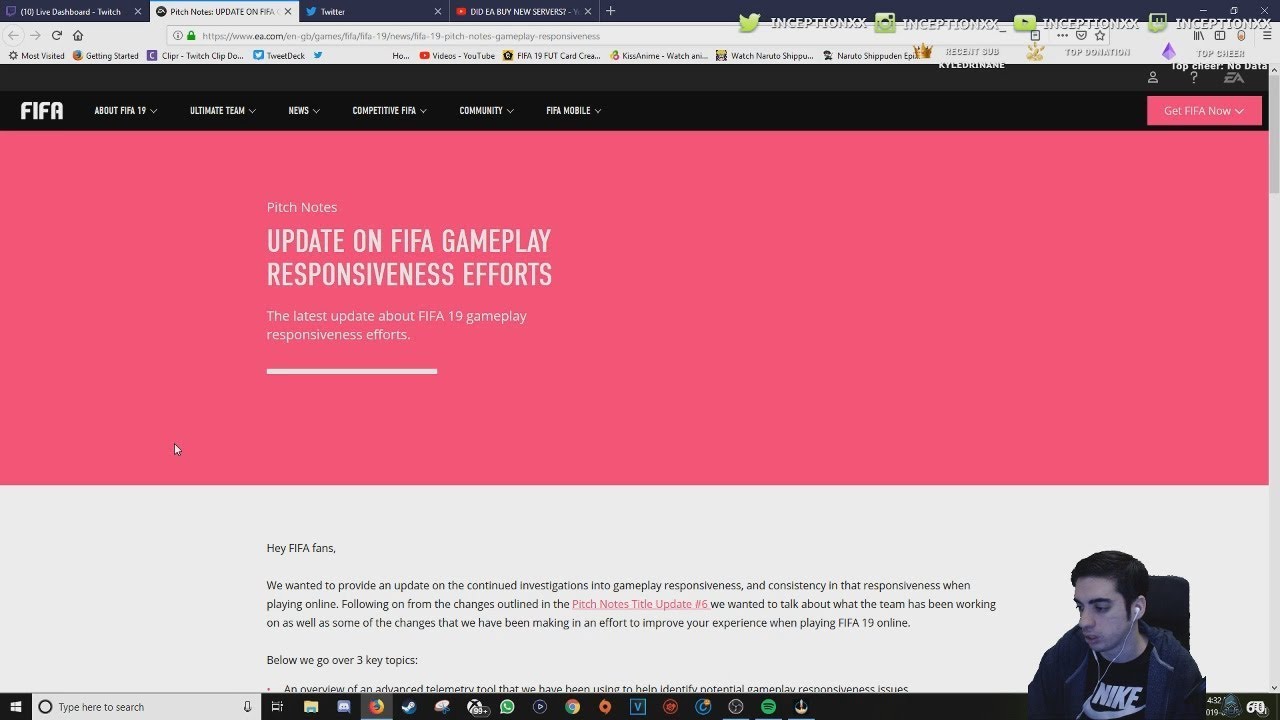Open the KissAnime bookmark

pyautogui.click(x=658, y=56)
